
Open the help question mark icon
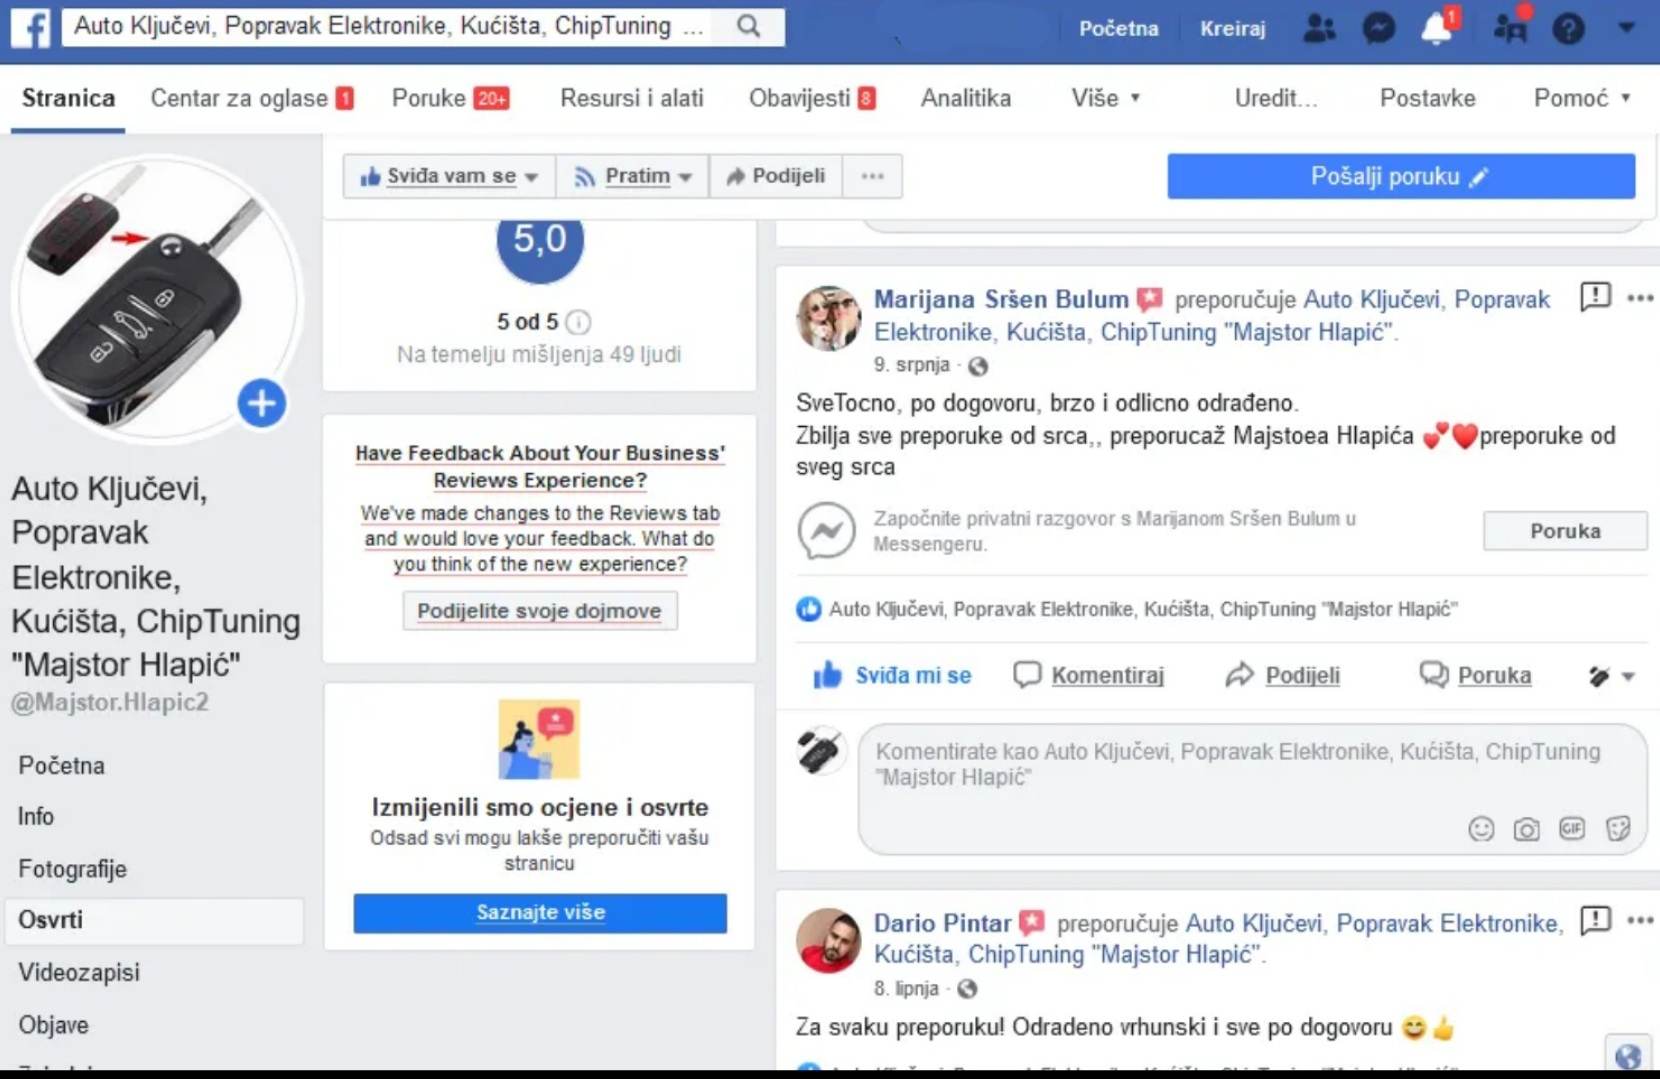pyautogui.click(x=1568, y=28)
